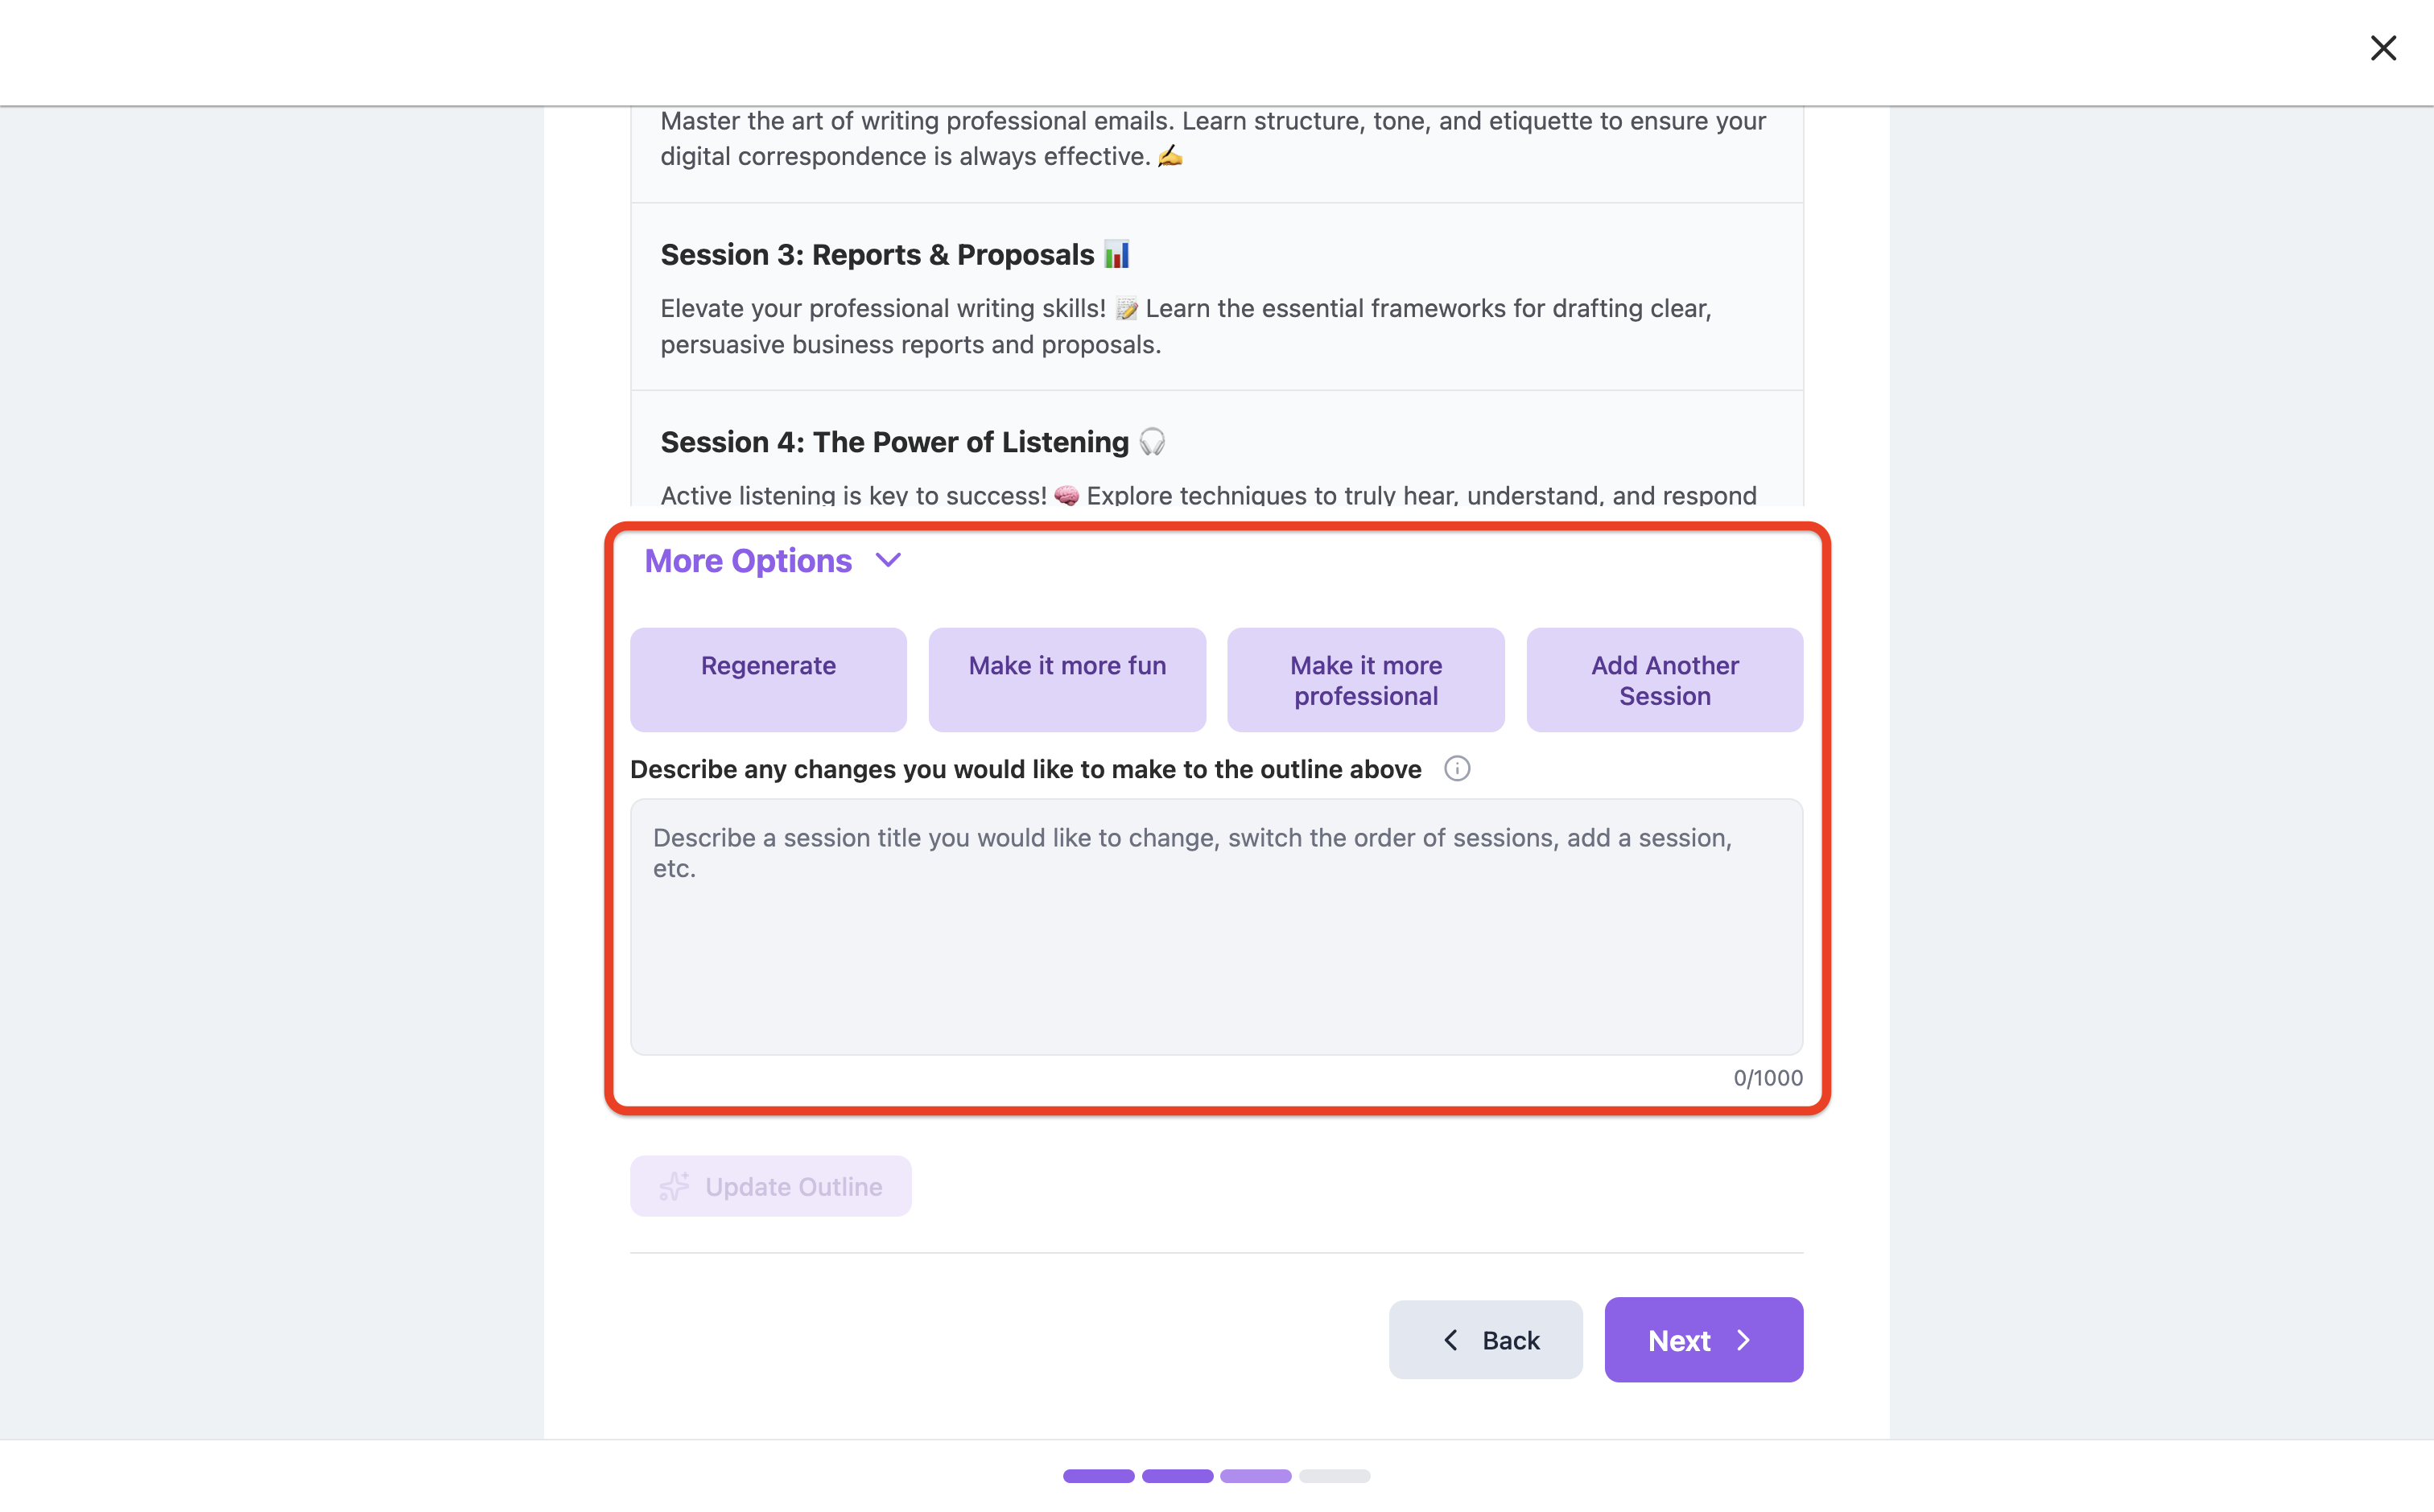Close the dialog with the X icon

[x=2383, y=48]
